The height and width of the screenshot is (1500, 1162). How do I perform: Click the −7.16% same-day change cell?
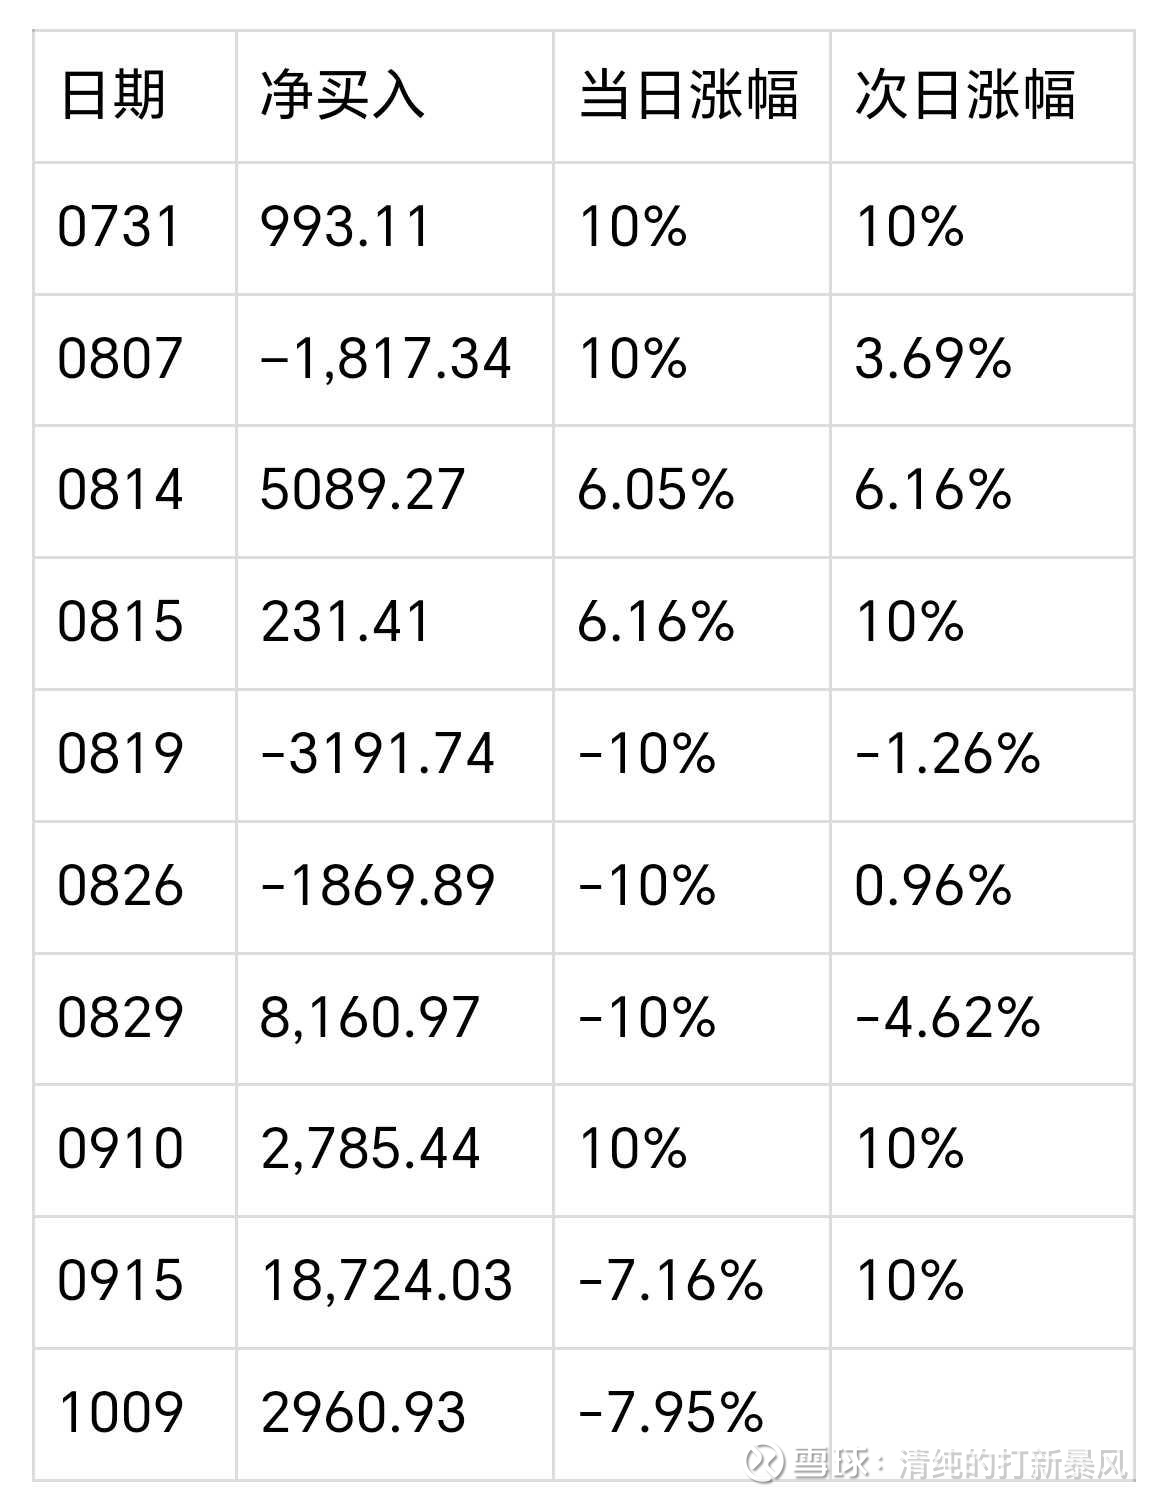point(670,1281)
